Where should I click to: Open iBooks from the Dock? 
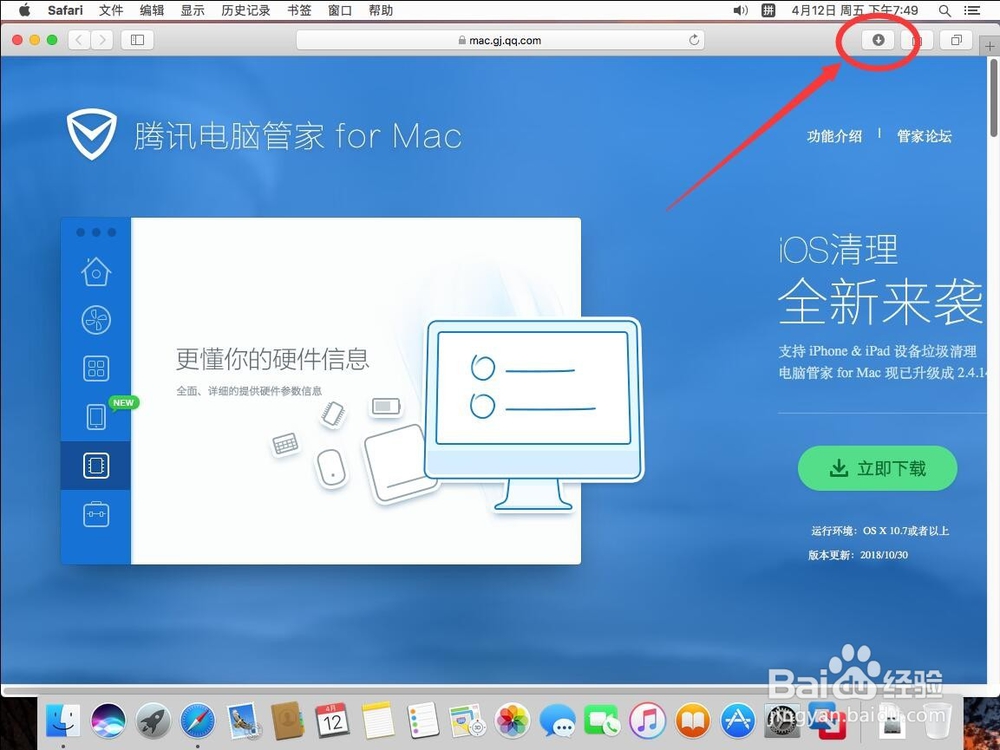[x=692, y=721]
